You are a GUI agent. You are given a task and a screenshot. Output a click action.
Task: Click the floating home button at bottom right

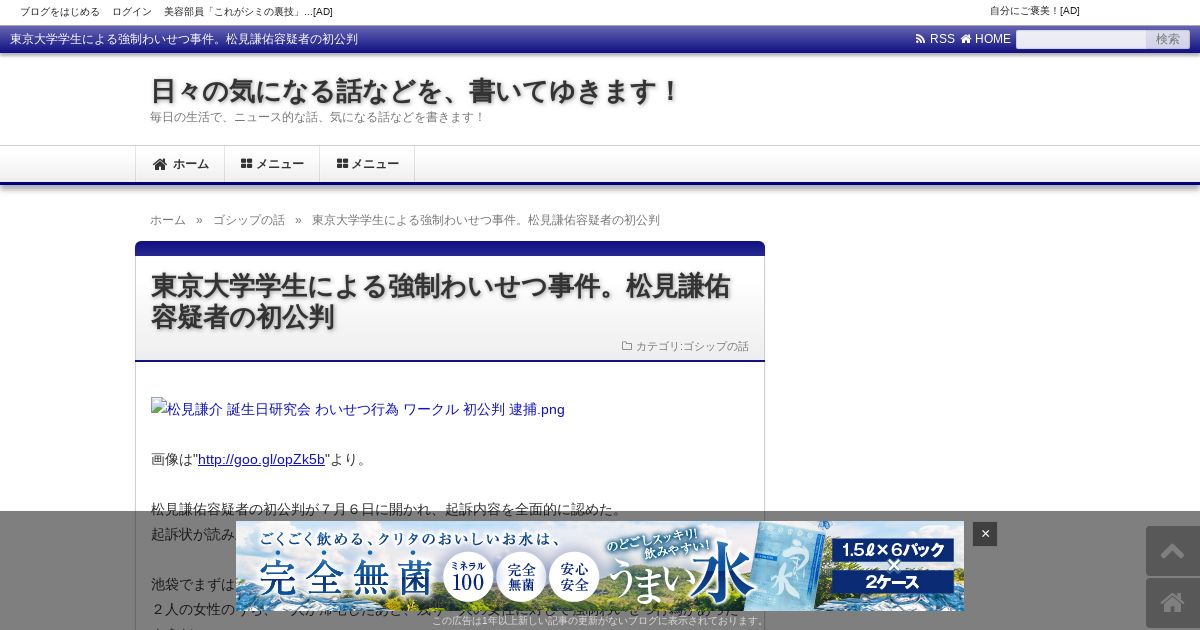(1173, 603)
